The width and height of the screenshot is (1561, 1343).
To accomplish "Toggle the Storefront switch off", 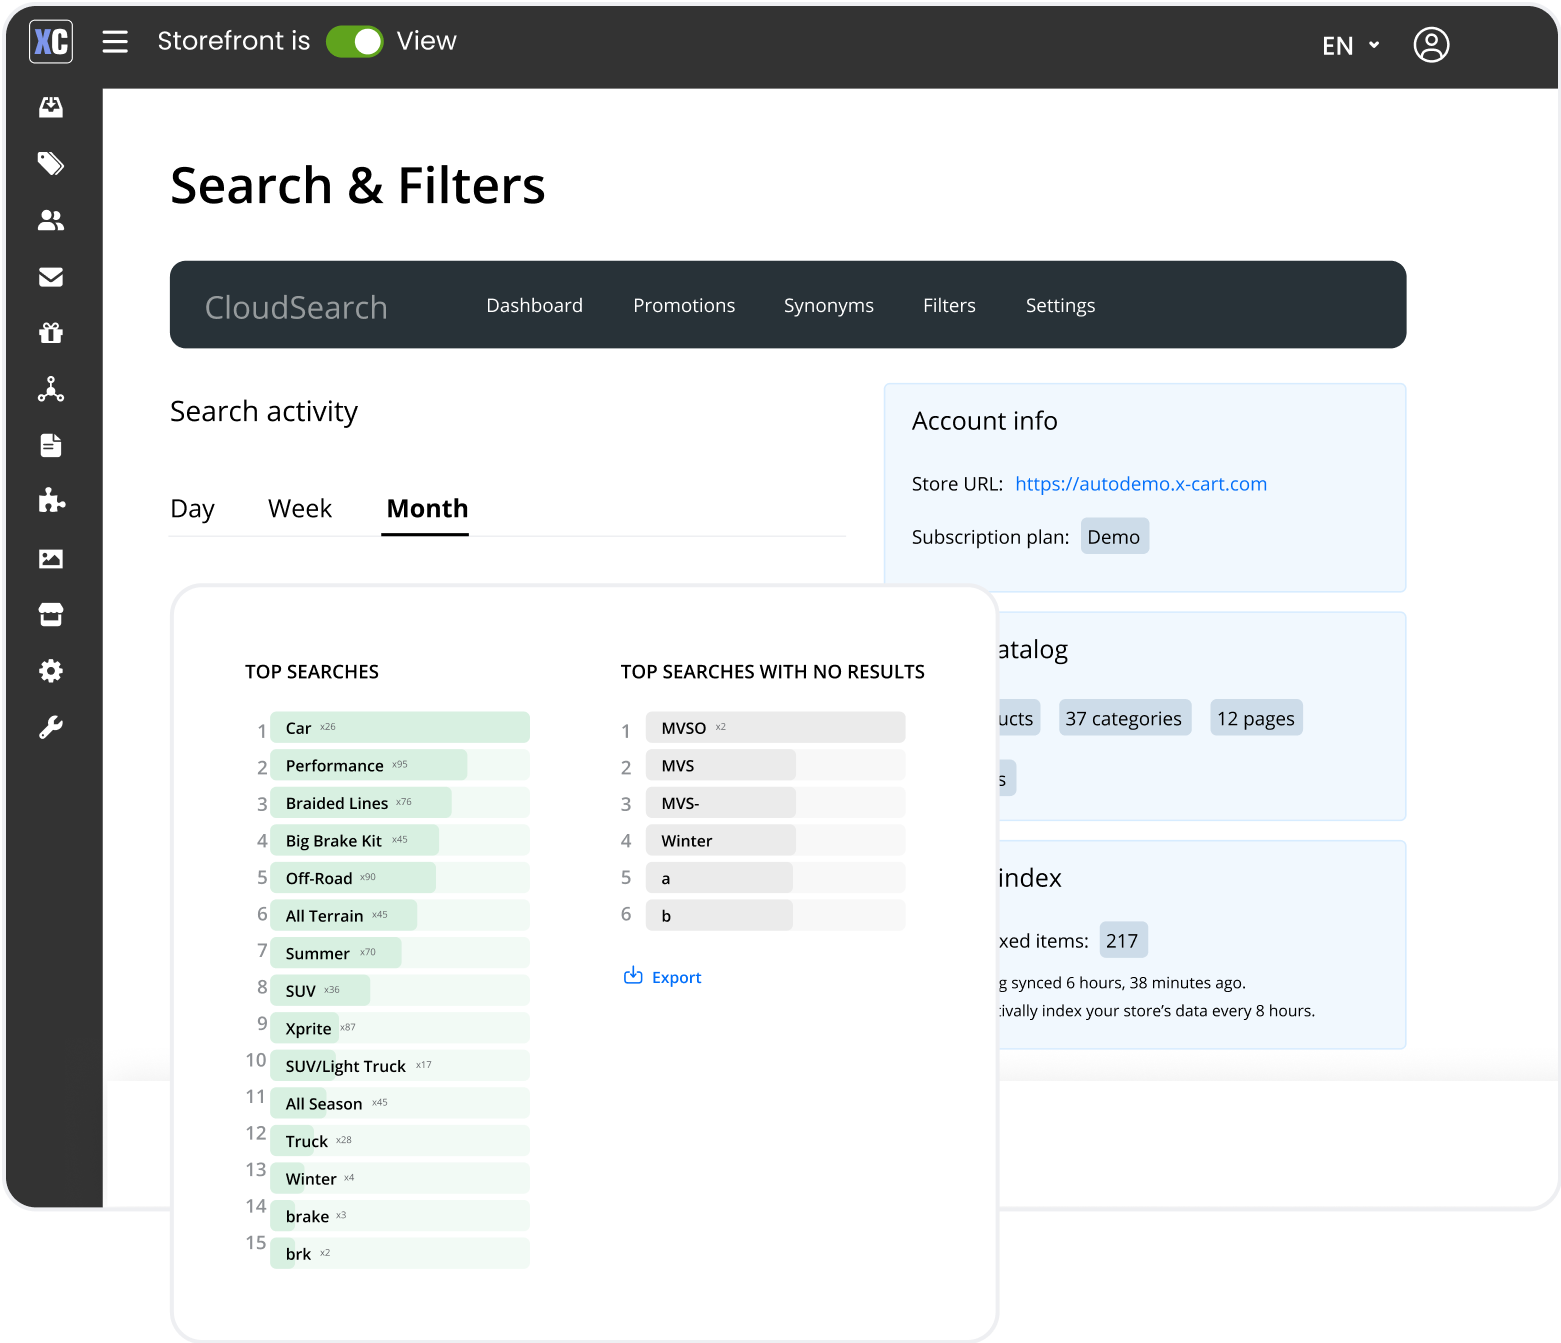I will click(355, 41).
